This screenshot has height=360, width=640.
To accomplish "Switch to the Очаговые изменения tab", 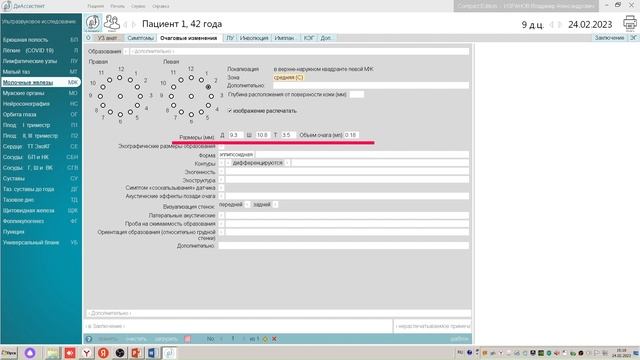I will point(189,38).
